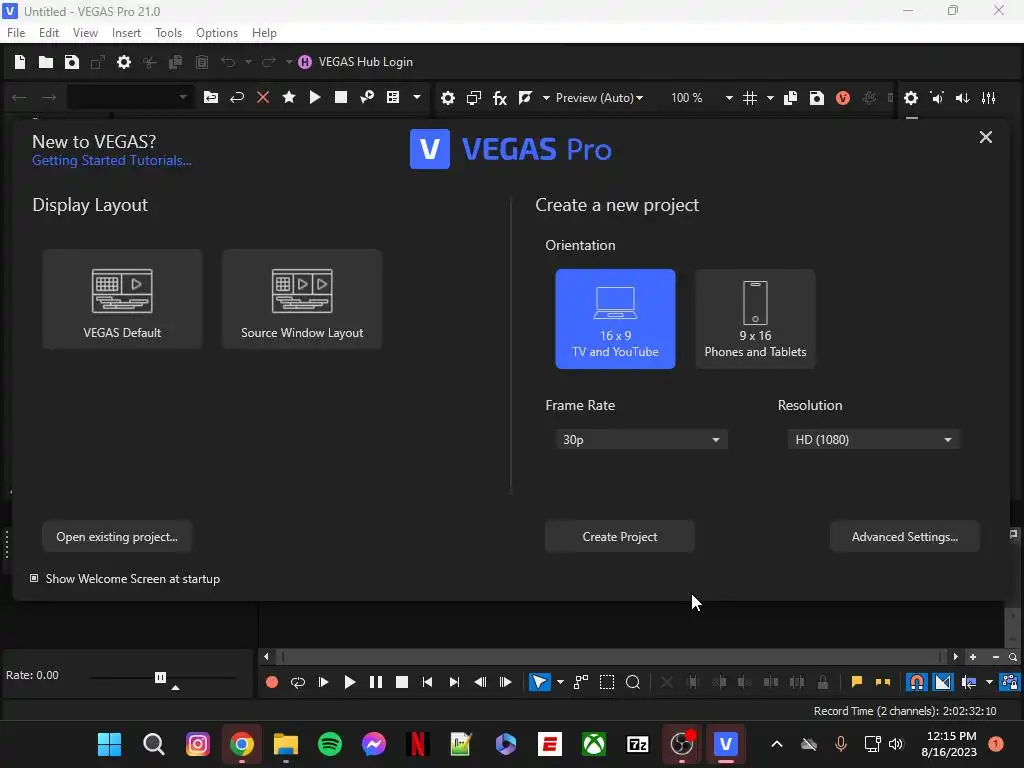Viewport: 1024px width, 768px height.
Task: Open the mixer sliders icon
Action: click(989, 98)
